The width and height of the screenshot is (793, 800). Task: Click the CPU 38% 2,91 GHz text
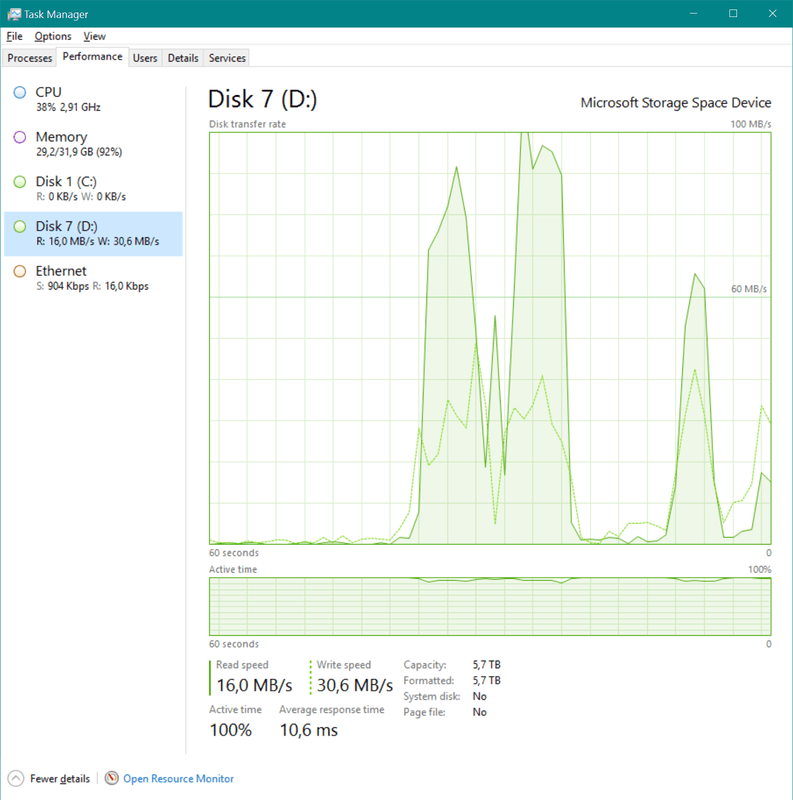coord(68,107)
